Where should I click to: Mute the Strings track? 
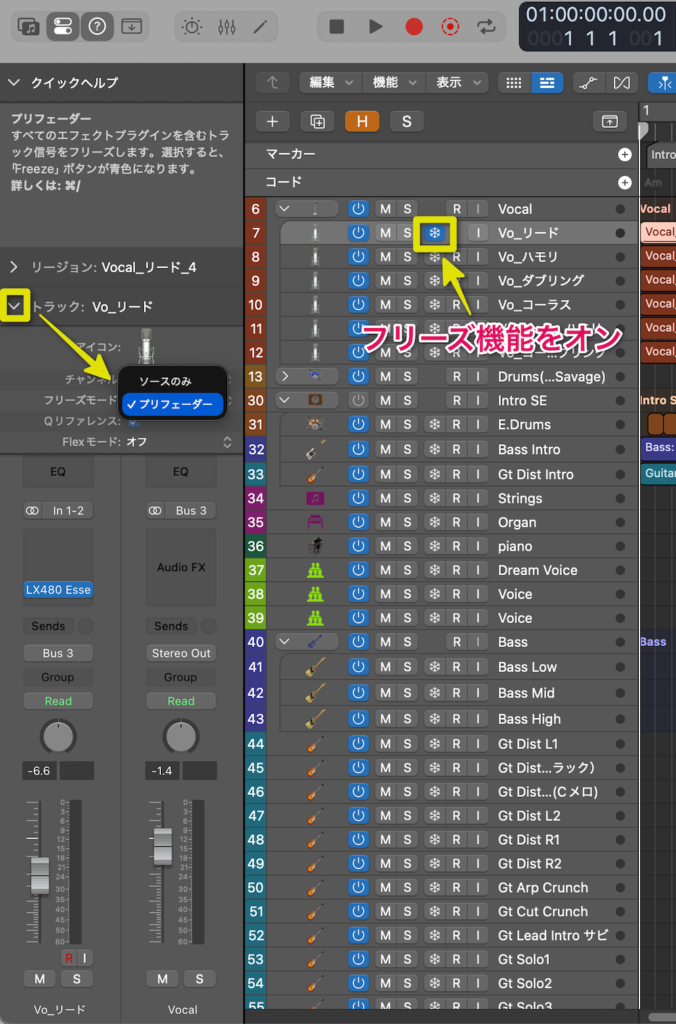(x=384, y=498)
